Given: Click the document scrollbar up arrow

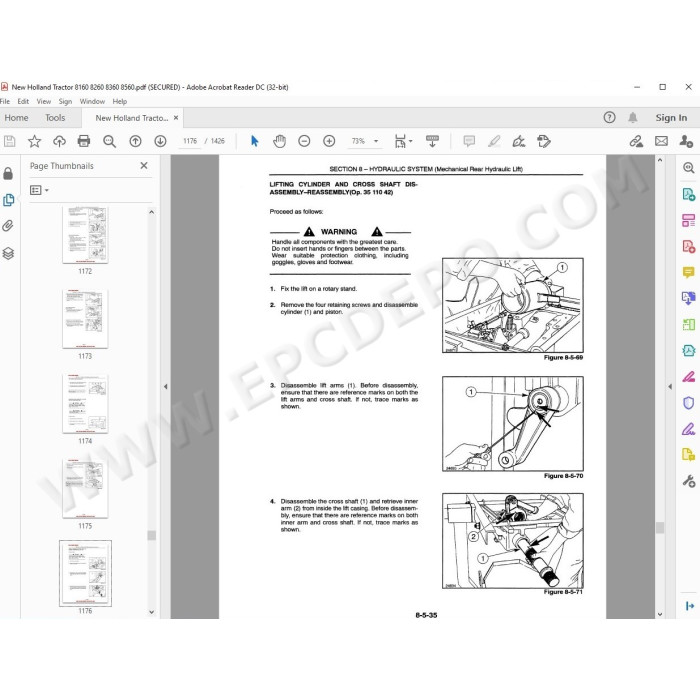Looking at the screenshot, I should [660, 160].
